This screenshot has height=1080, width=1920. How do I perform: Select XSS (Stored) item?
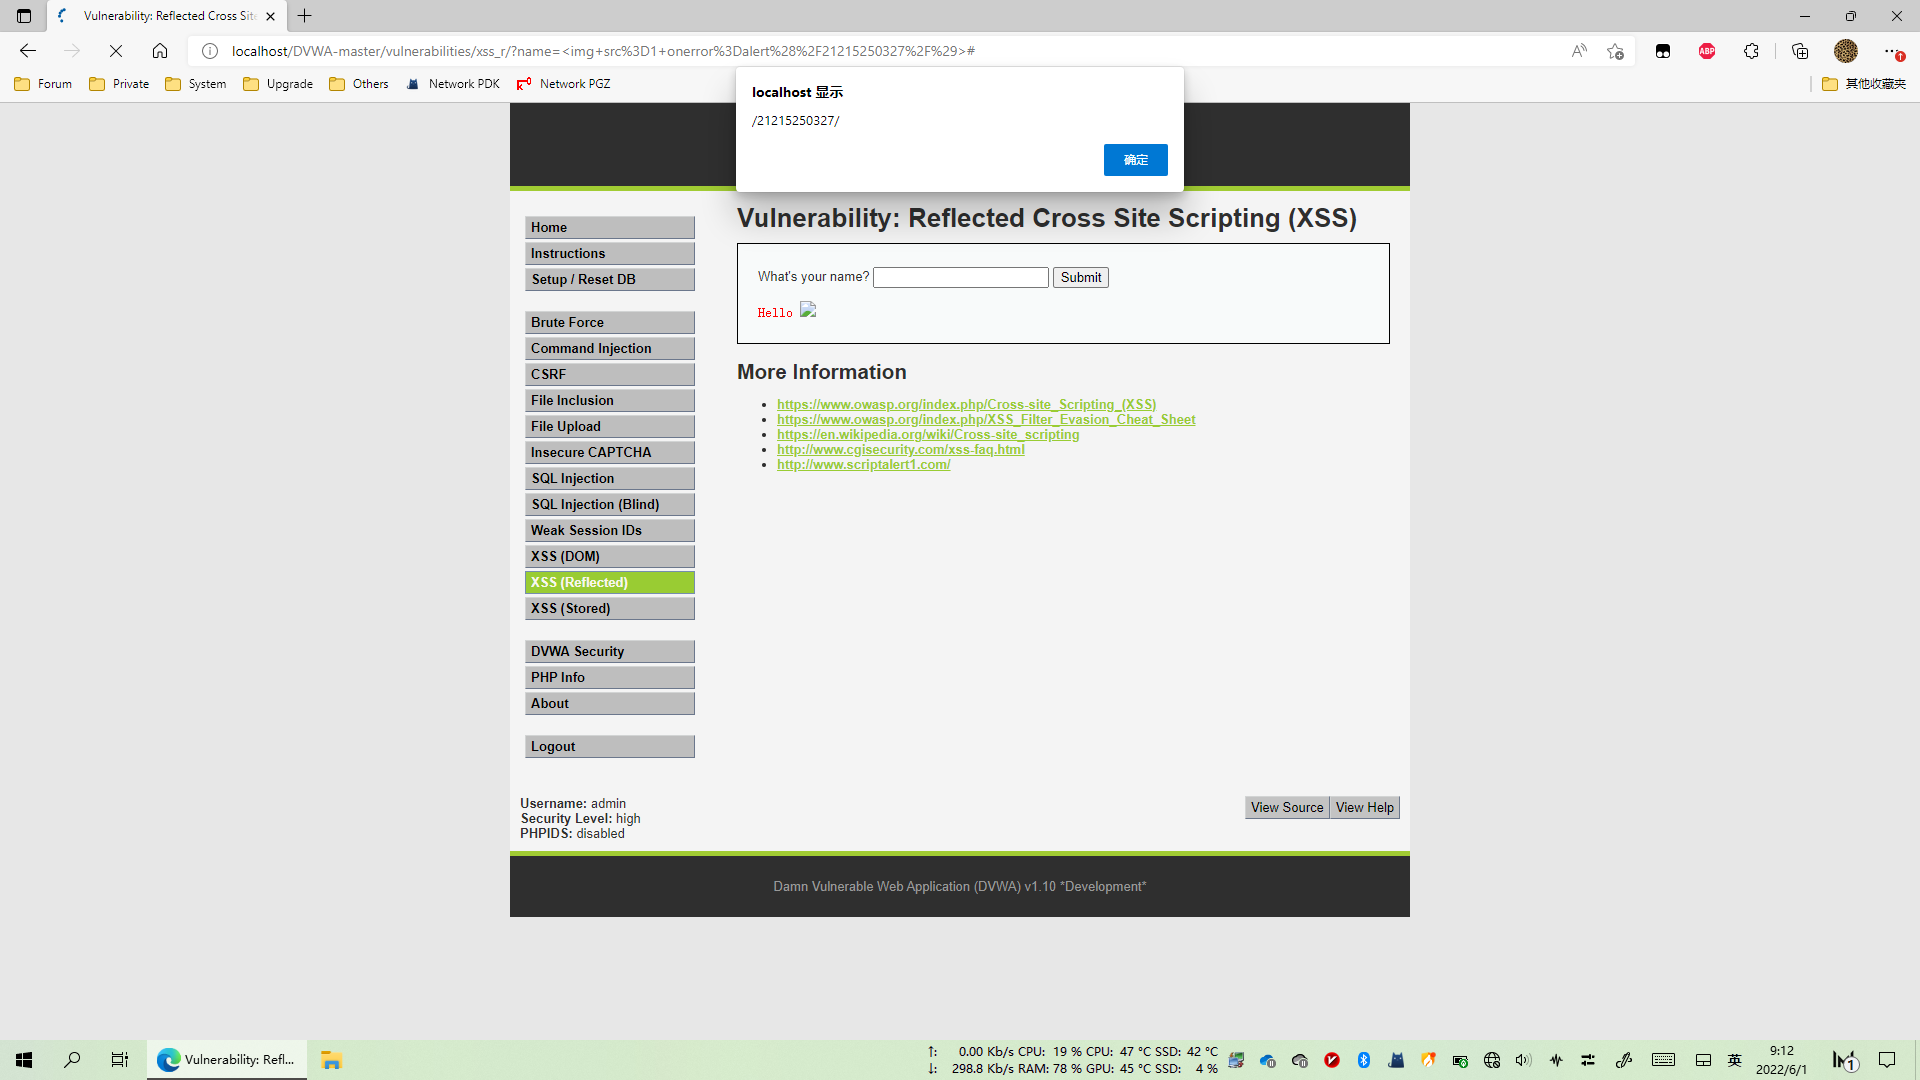pyautogui.click(x=609, y=609)
